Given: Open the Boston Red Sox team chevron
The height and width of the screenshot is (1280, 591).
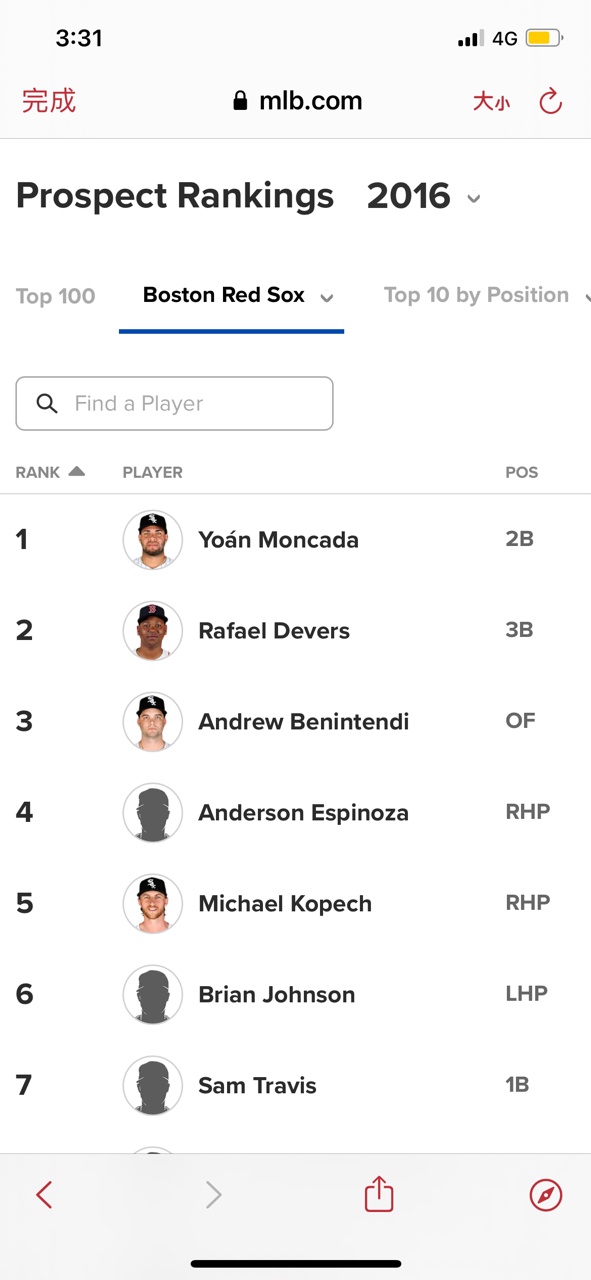Looking at the screenshot, I should click(x=327, y=297).
